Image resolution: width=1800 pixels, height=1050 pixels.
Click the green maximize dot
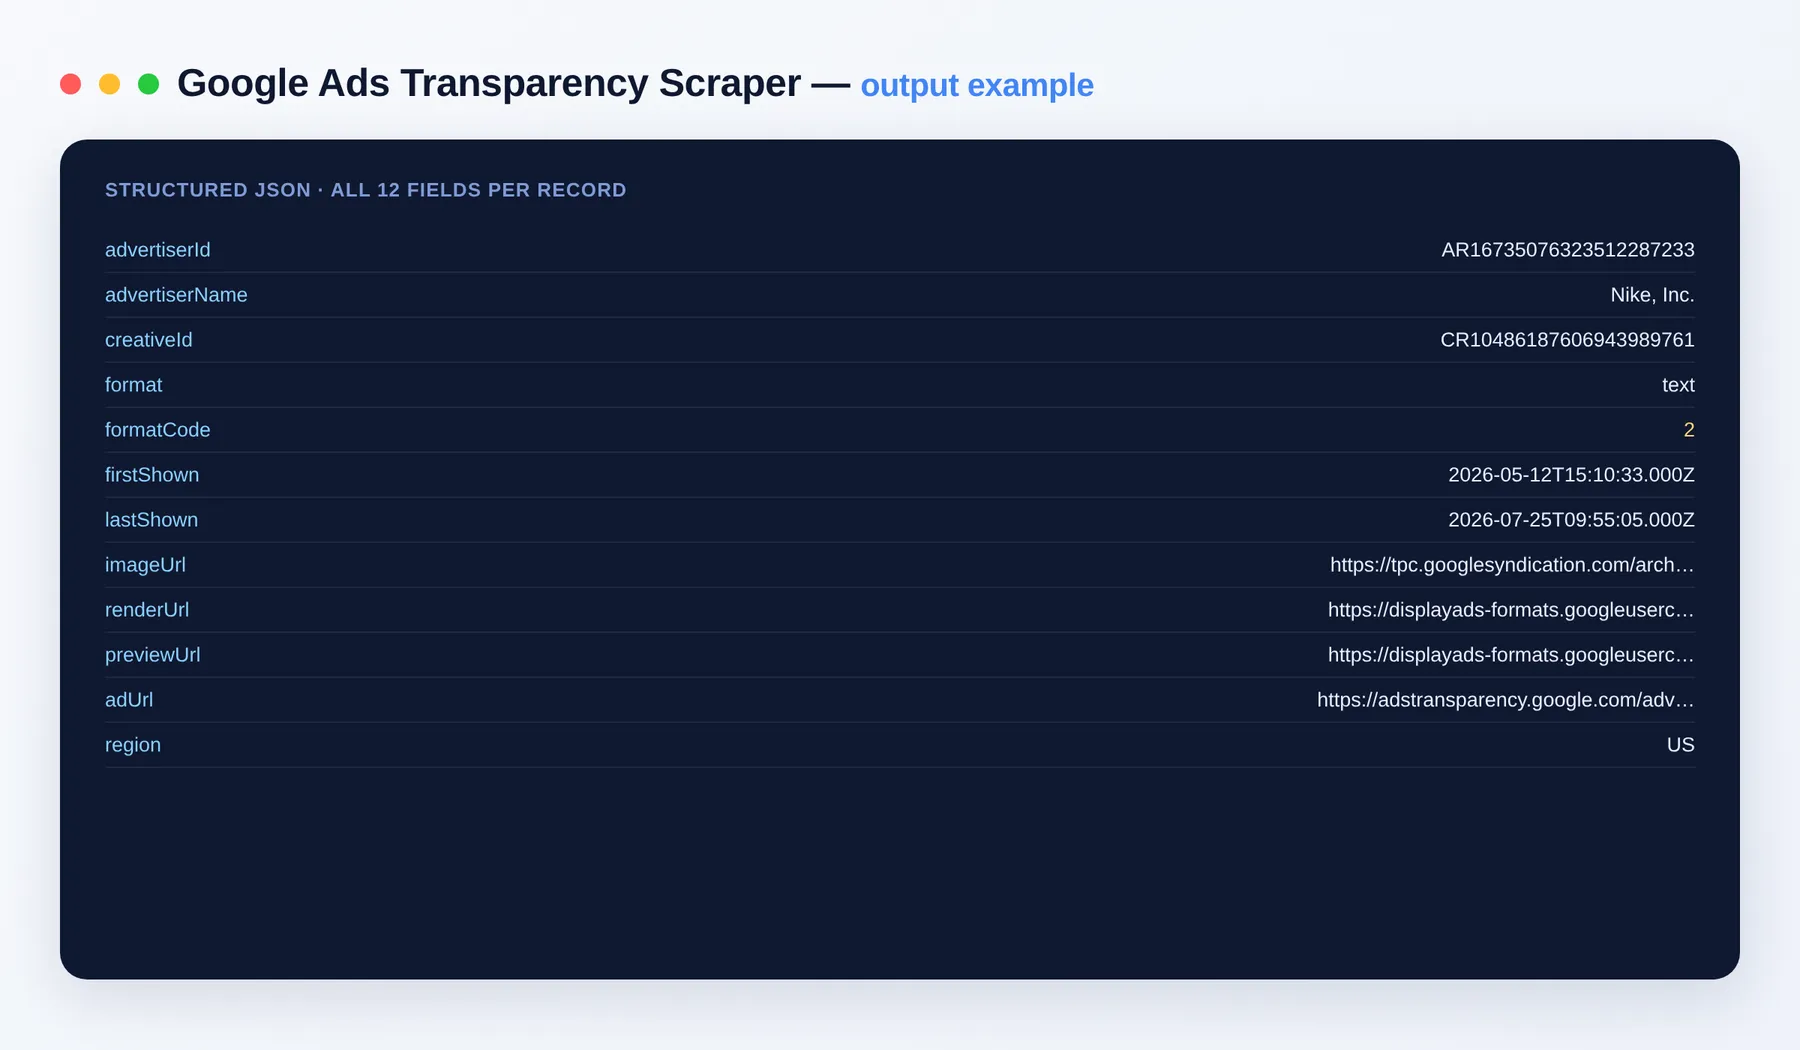coord(148,84)
